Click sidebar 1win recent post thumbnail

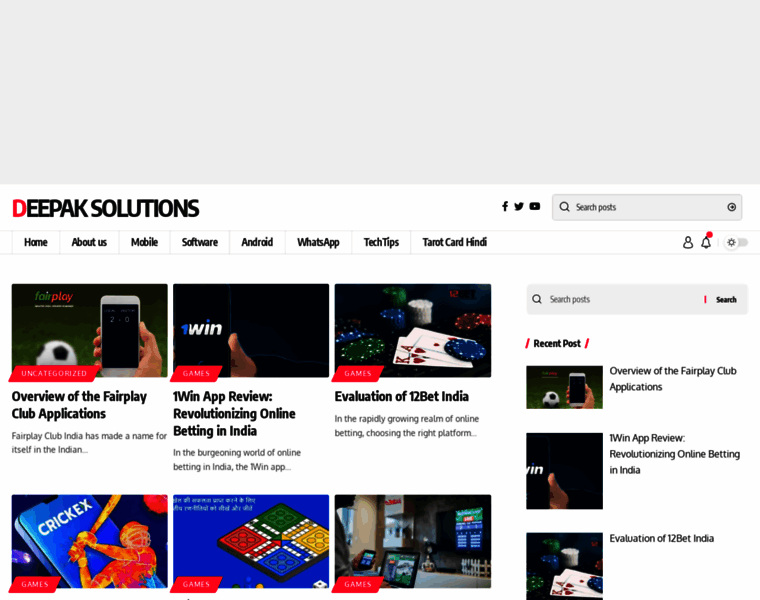[x=565, y=471]
